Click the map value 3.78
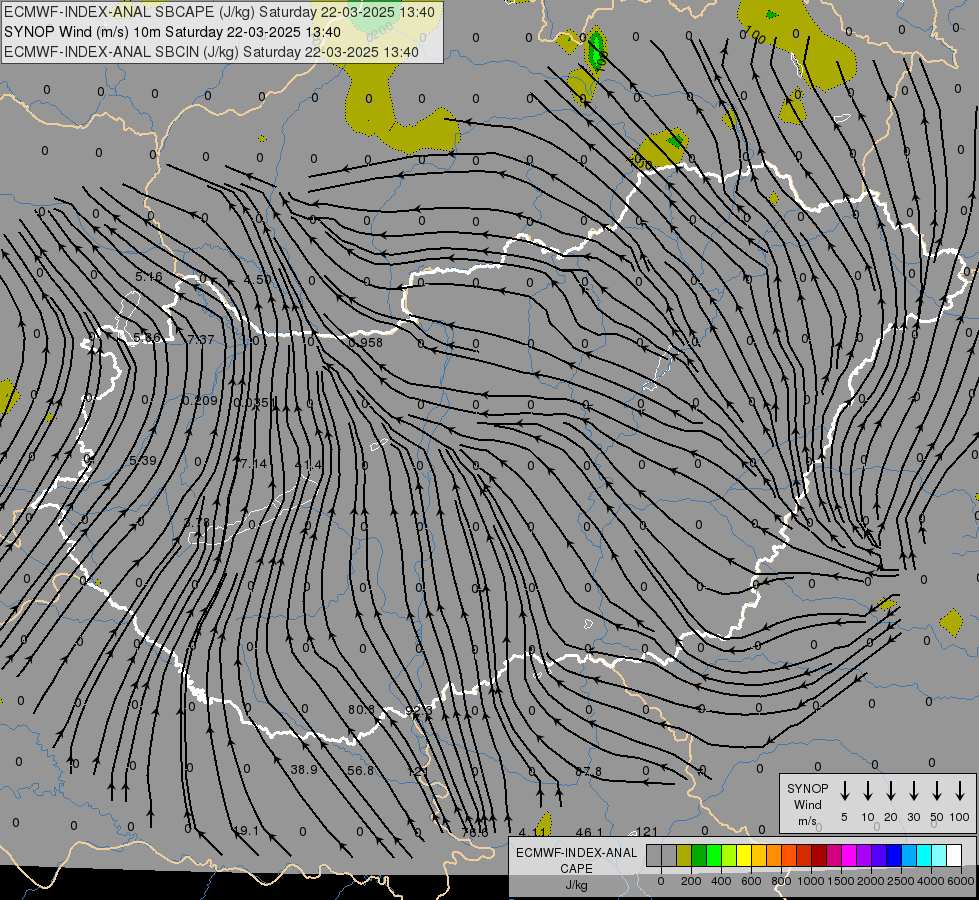Viewport: 979px width, 900px height. click(197, 522)
